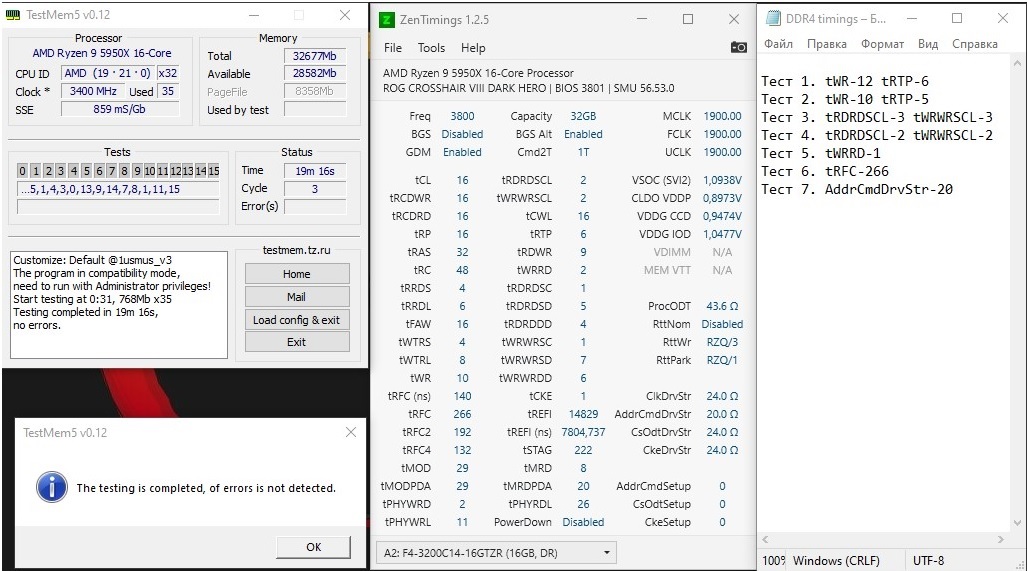Image resolution: width=1027 pixels, height=571 pixels.
Task: Open the Help menu in ZenTimings
Action: click(x=473, y=48)
